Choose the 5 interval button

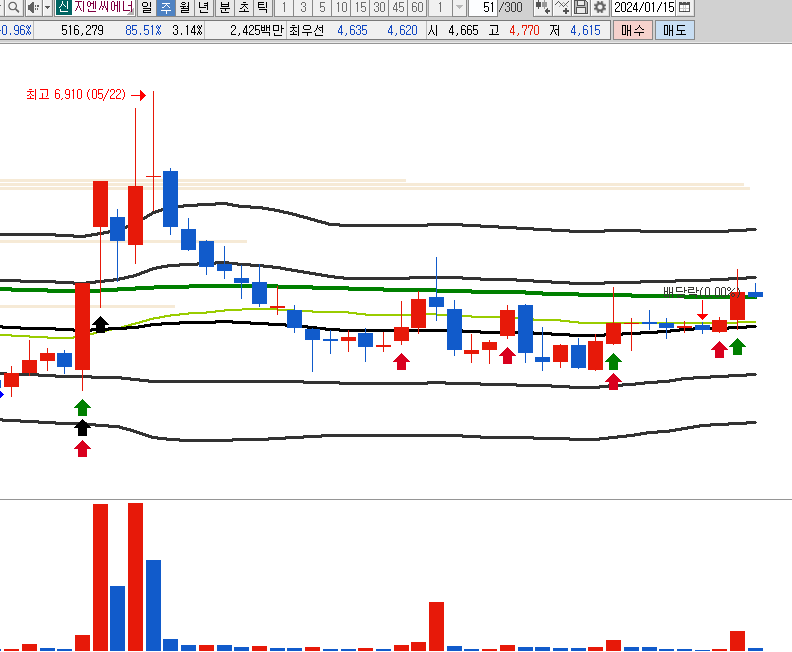(x=322, y=8)
